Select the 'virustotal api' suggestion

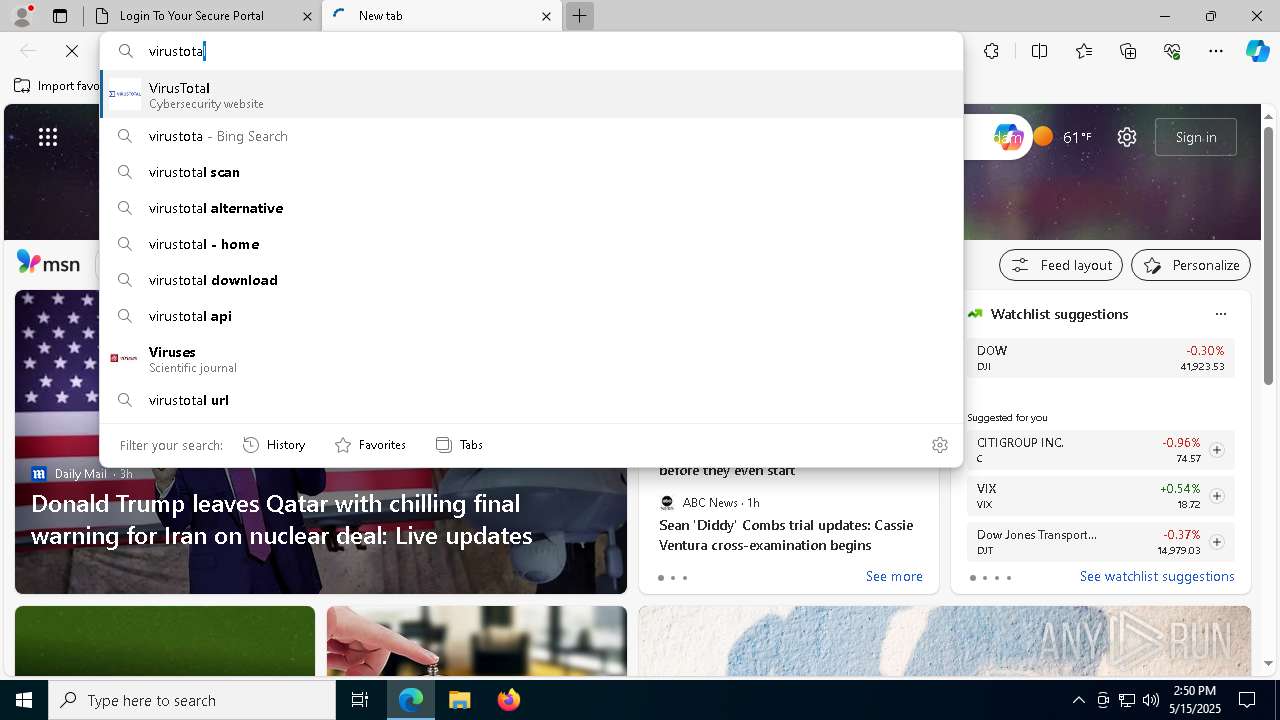[x=531, y=316]
